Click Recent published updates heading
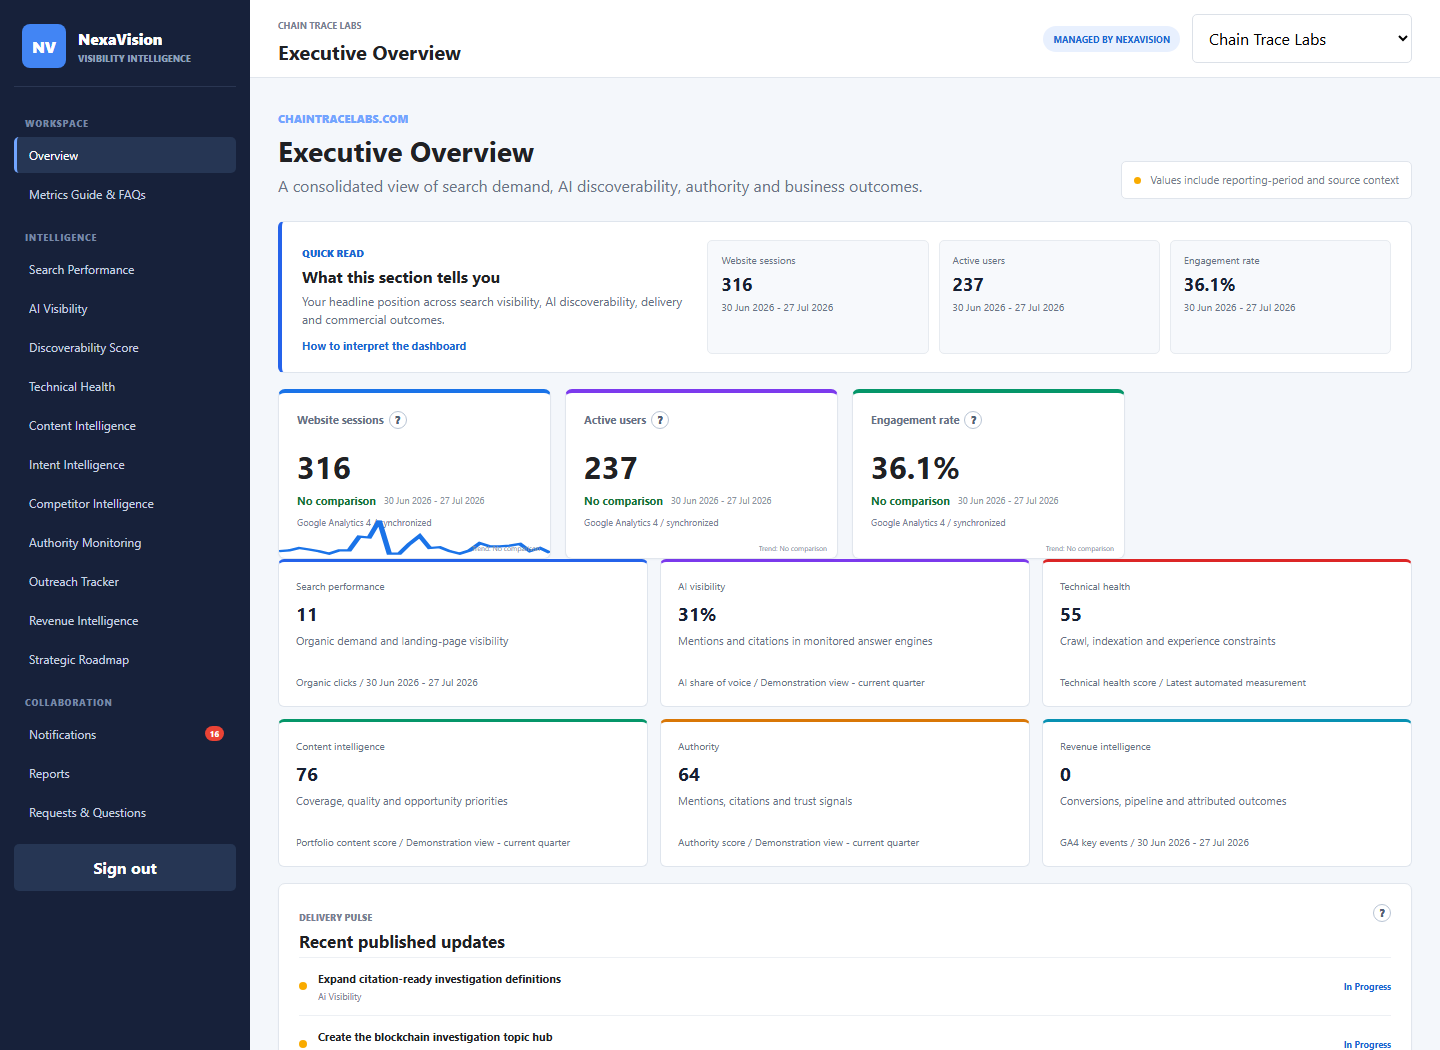 tap(402, 942)
